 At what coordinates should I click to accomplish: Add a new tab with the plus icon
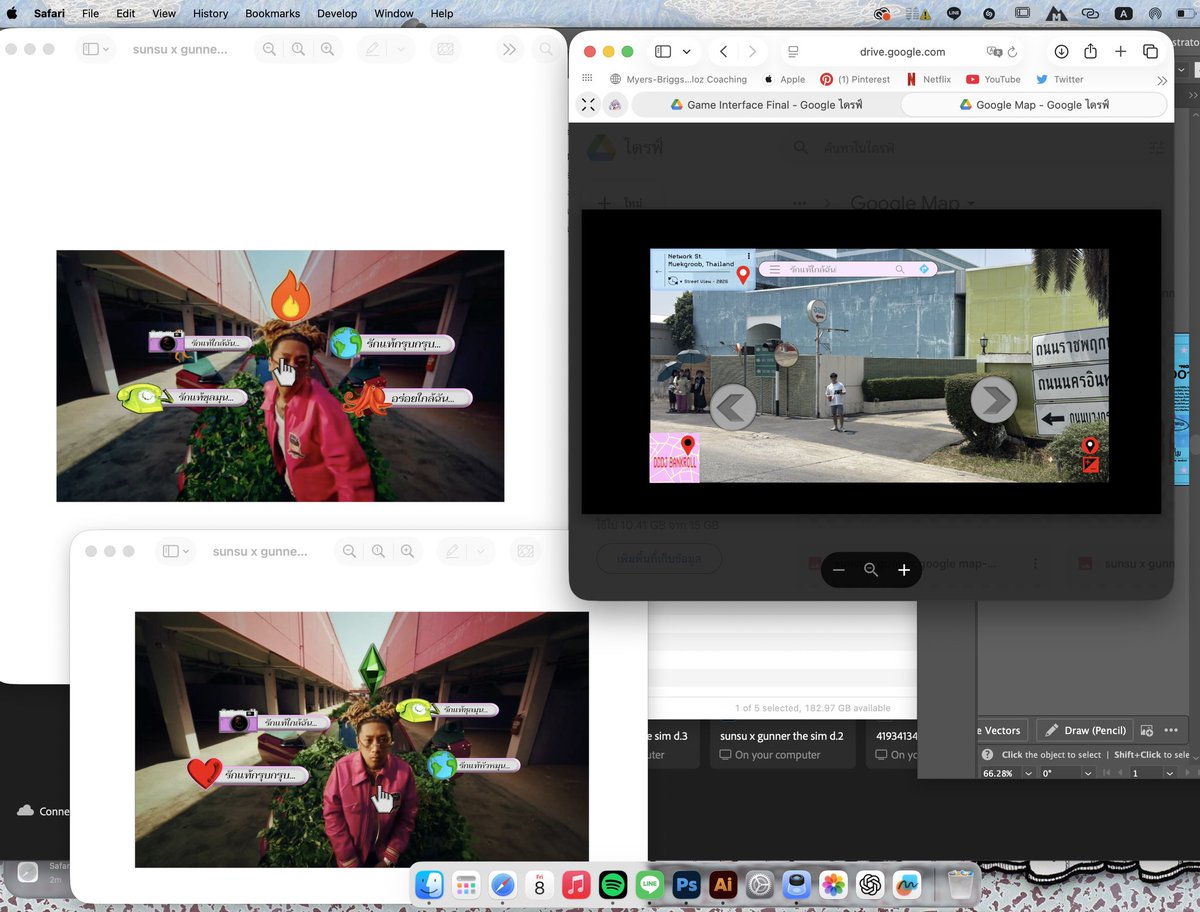pos(1120,52)
